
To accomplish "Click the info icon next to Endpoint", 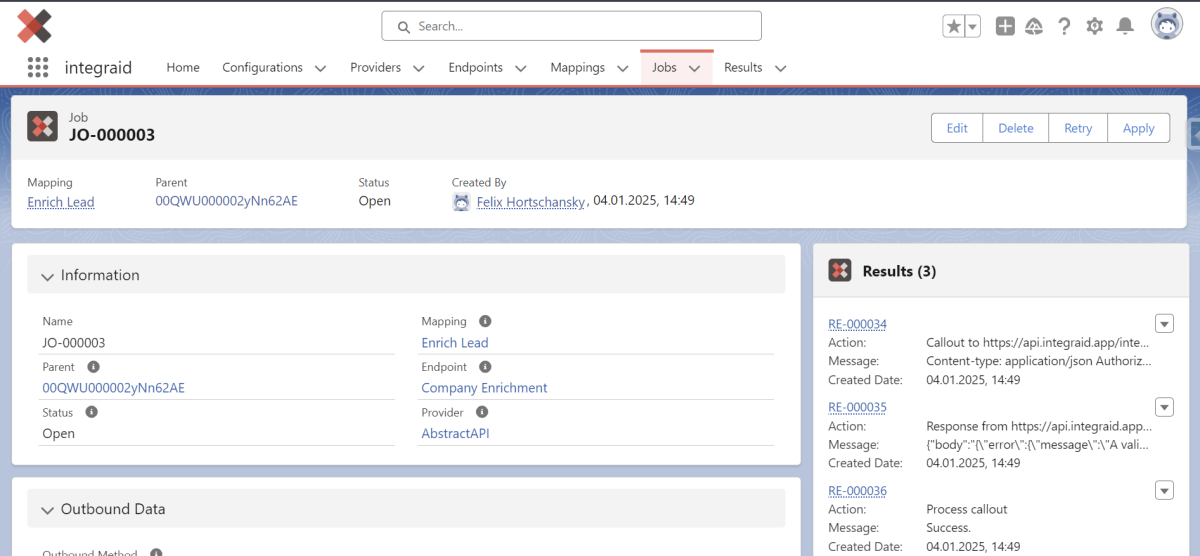I will pyautogui.click(x=485, y=367).
